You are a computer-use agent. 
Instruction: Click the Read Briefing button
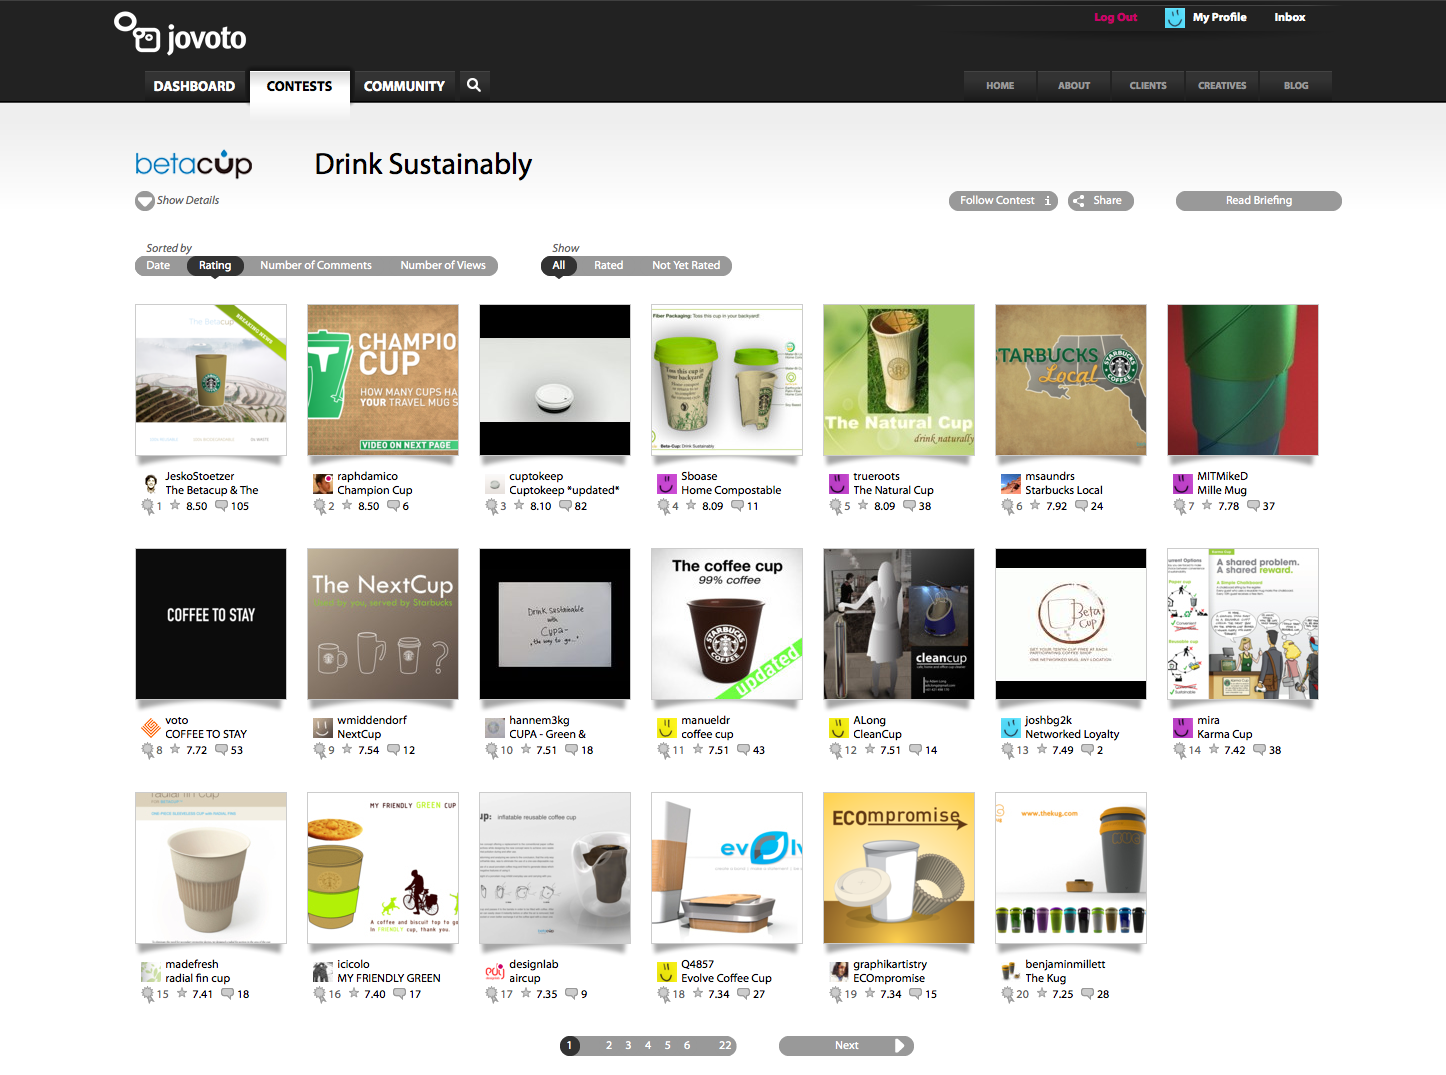[1258, 201]
